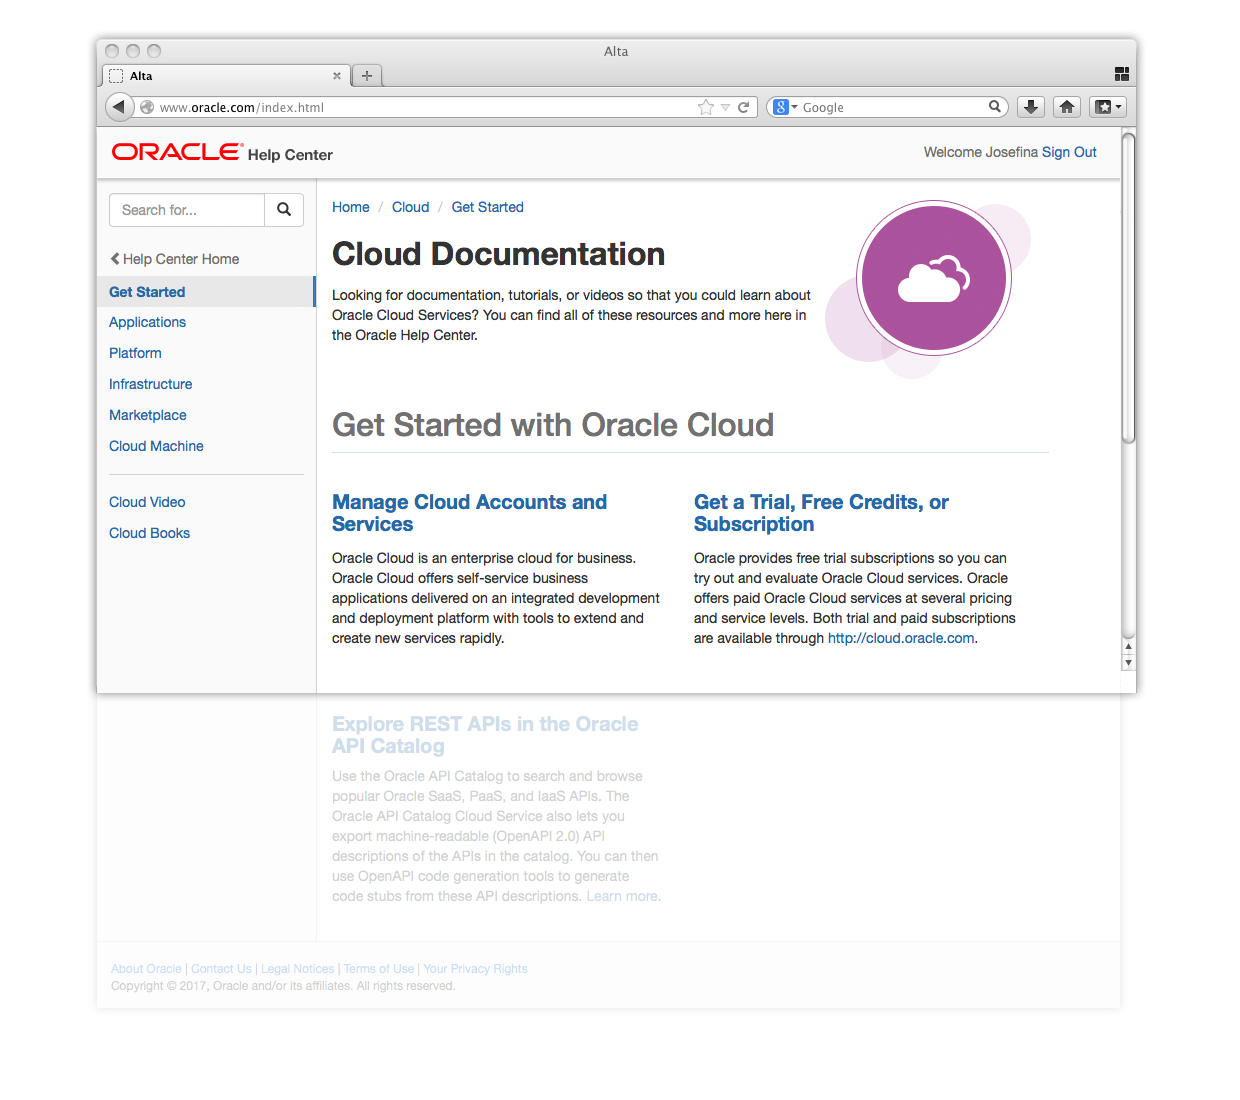Click the Oracle logo

click(x=177, y=152)
